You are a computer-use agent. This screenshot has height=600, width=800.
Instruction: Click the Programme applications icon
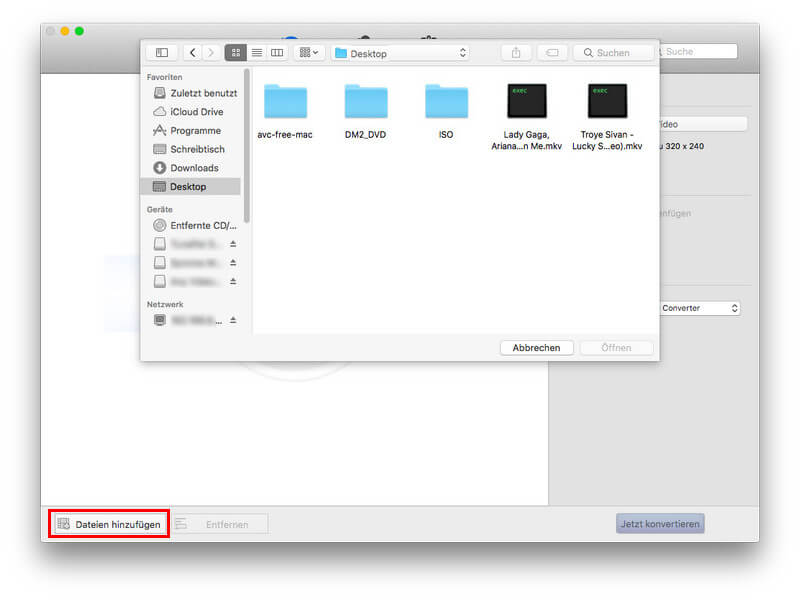[x=160, y=131]
